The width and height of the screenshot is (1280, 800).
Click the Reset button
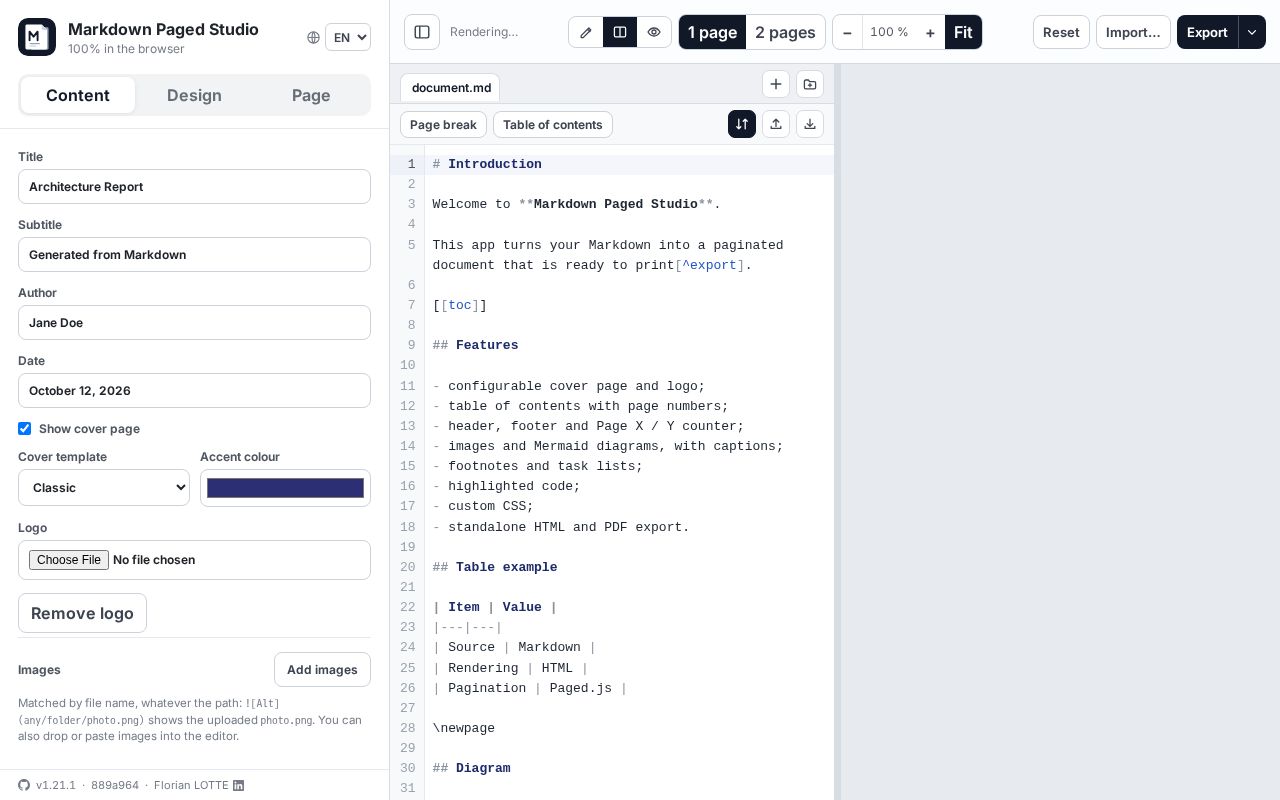(x=1061, y=32)
